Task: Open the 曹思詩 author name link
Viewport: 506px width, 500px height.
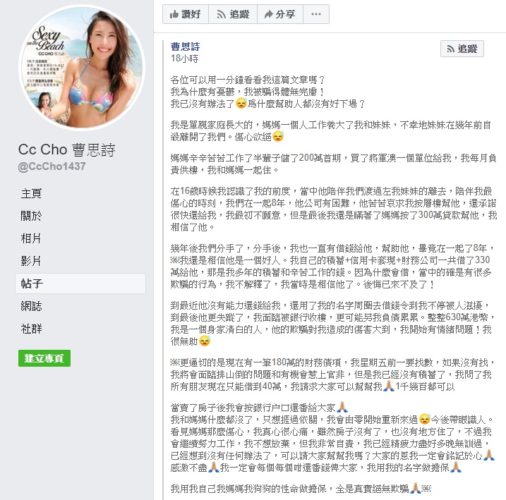Action: [185, 47]
